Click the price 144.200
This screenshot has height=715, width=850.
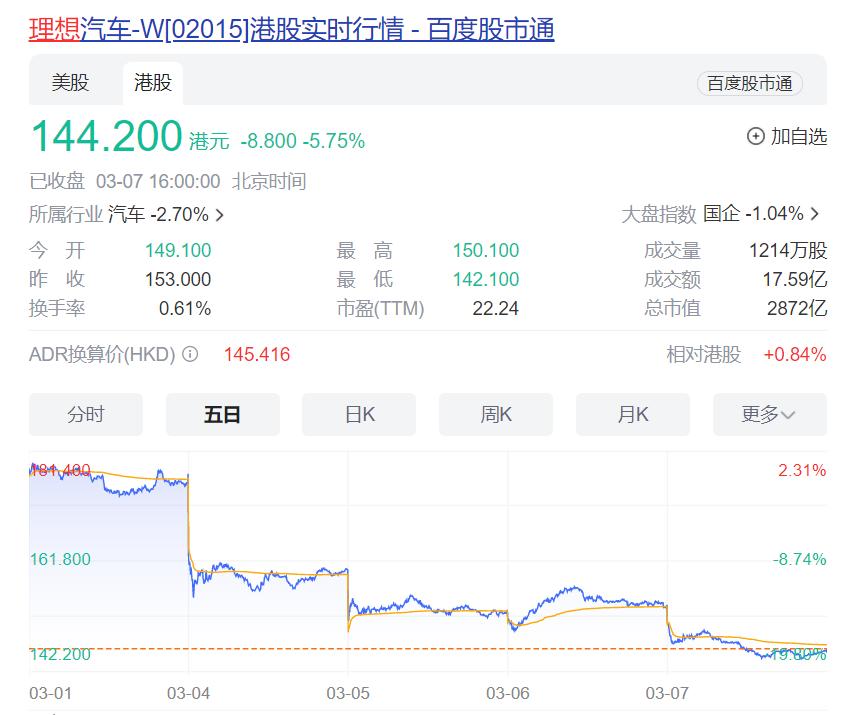tap(107, 136)
